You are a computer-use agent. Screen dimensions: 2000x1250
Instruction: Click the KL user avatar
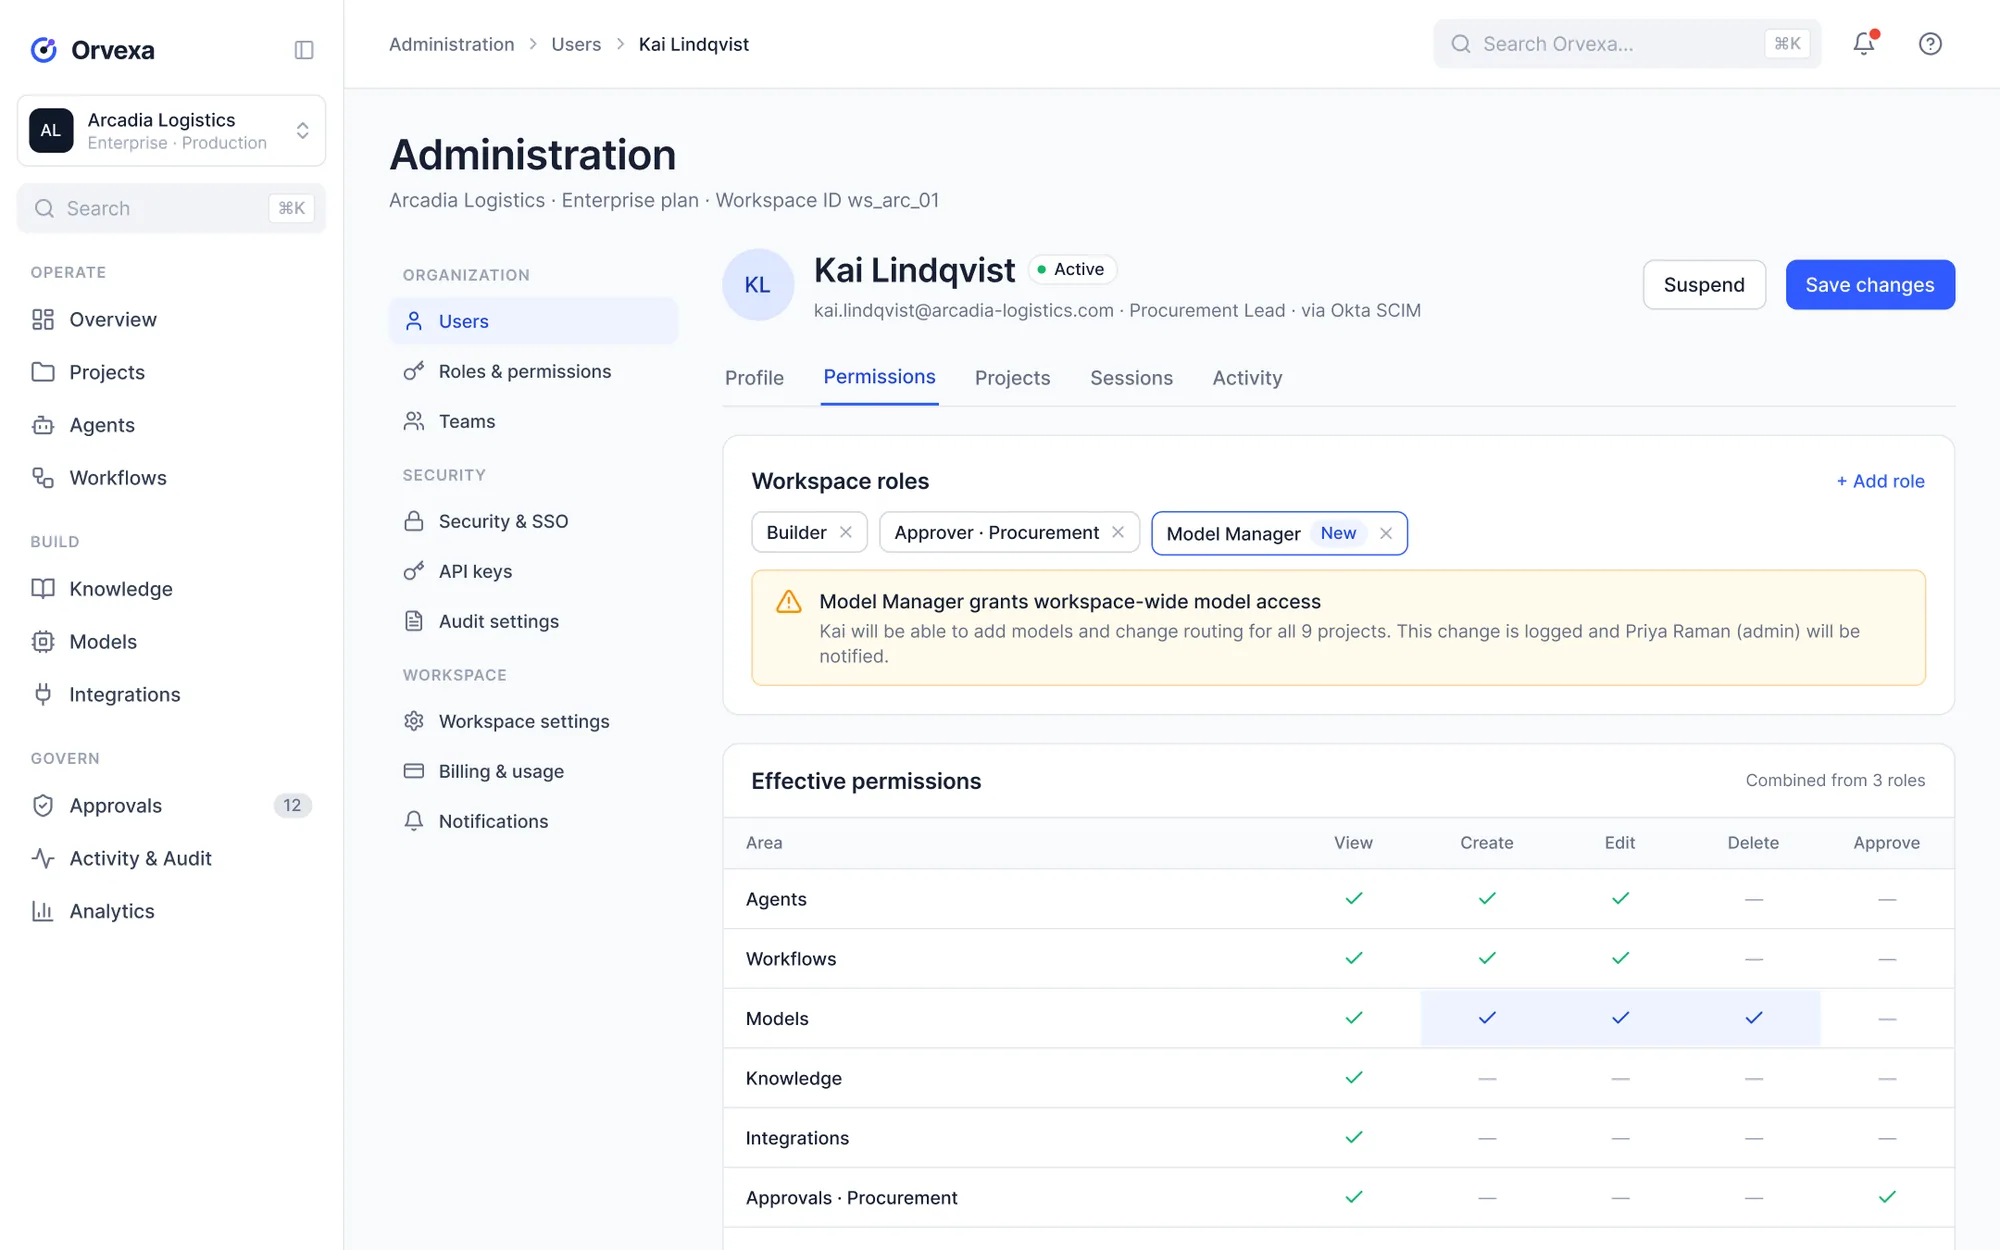tap(758, 285)
